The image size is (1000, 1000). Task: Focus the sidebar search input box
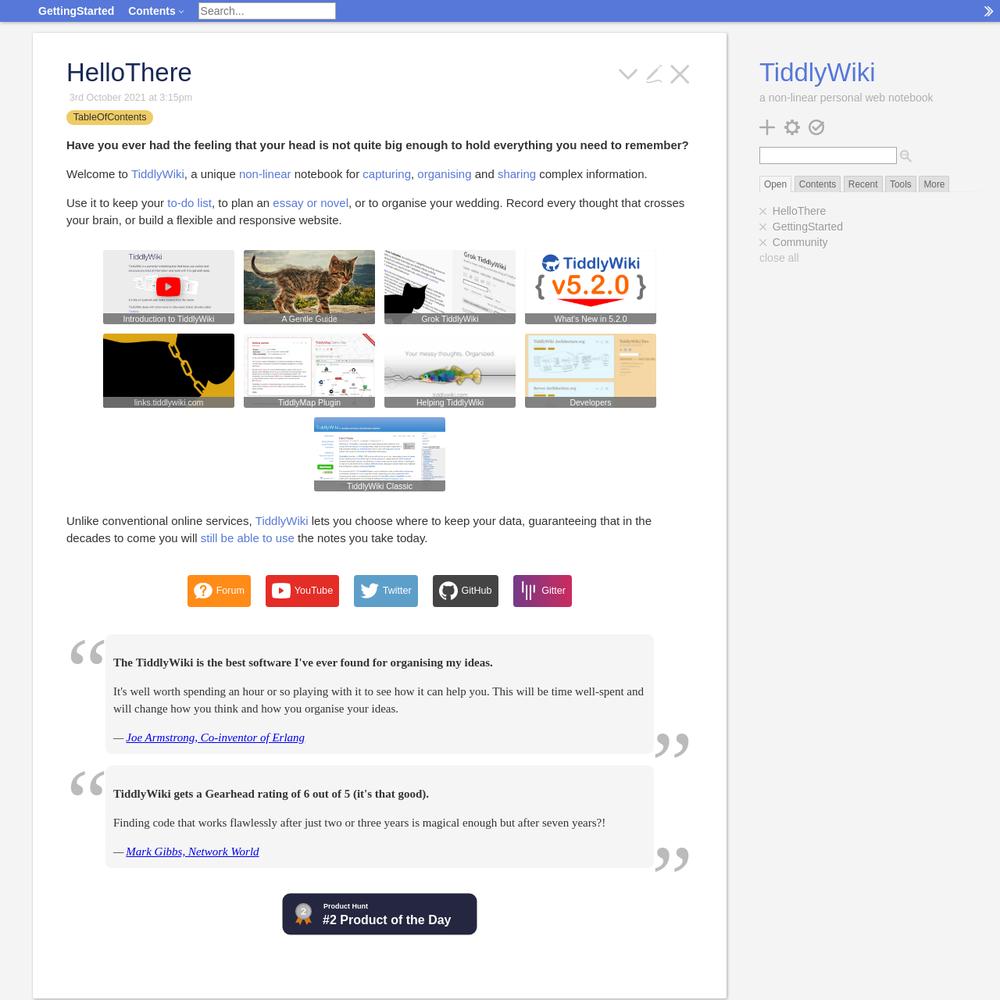tap(827, 156)
